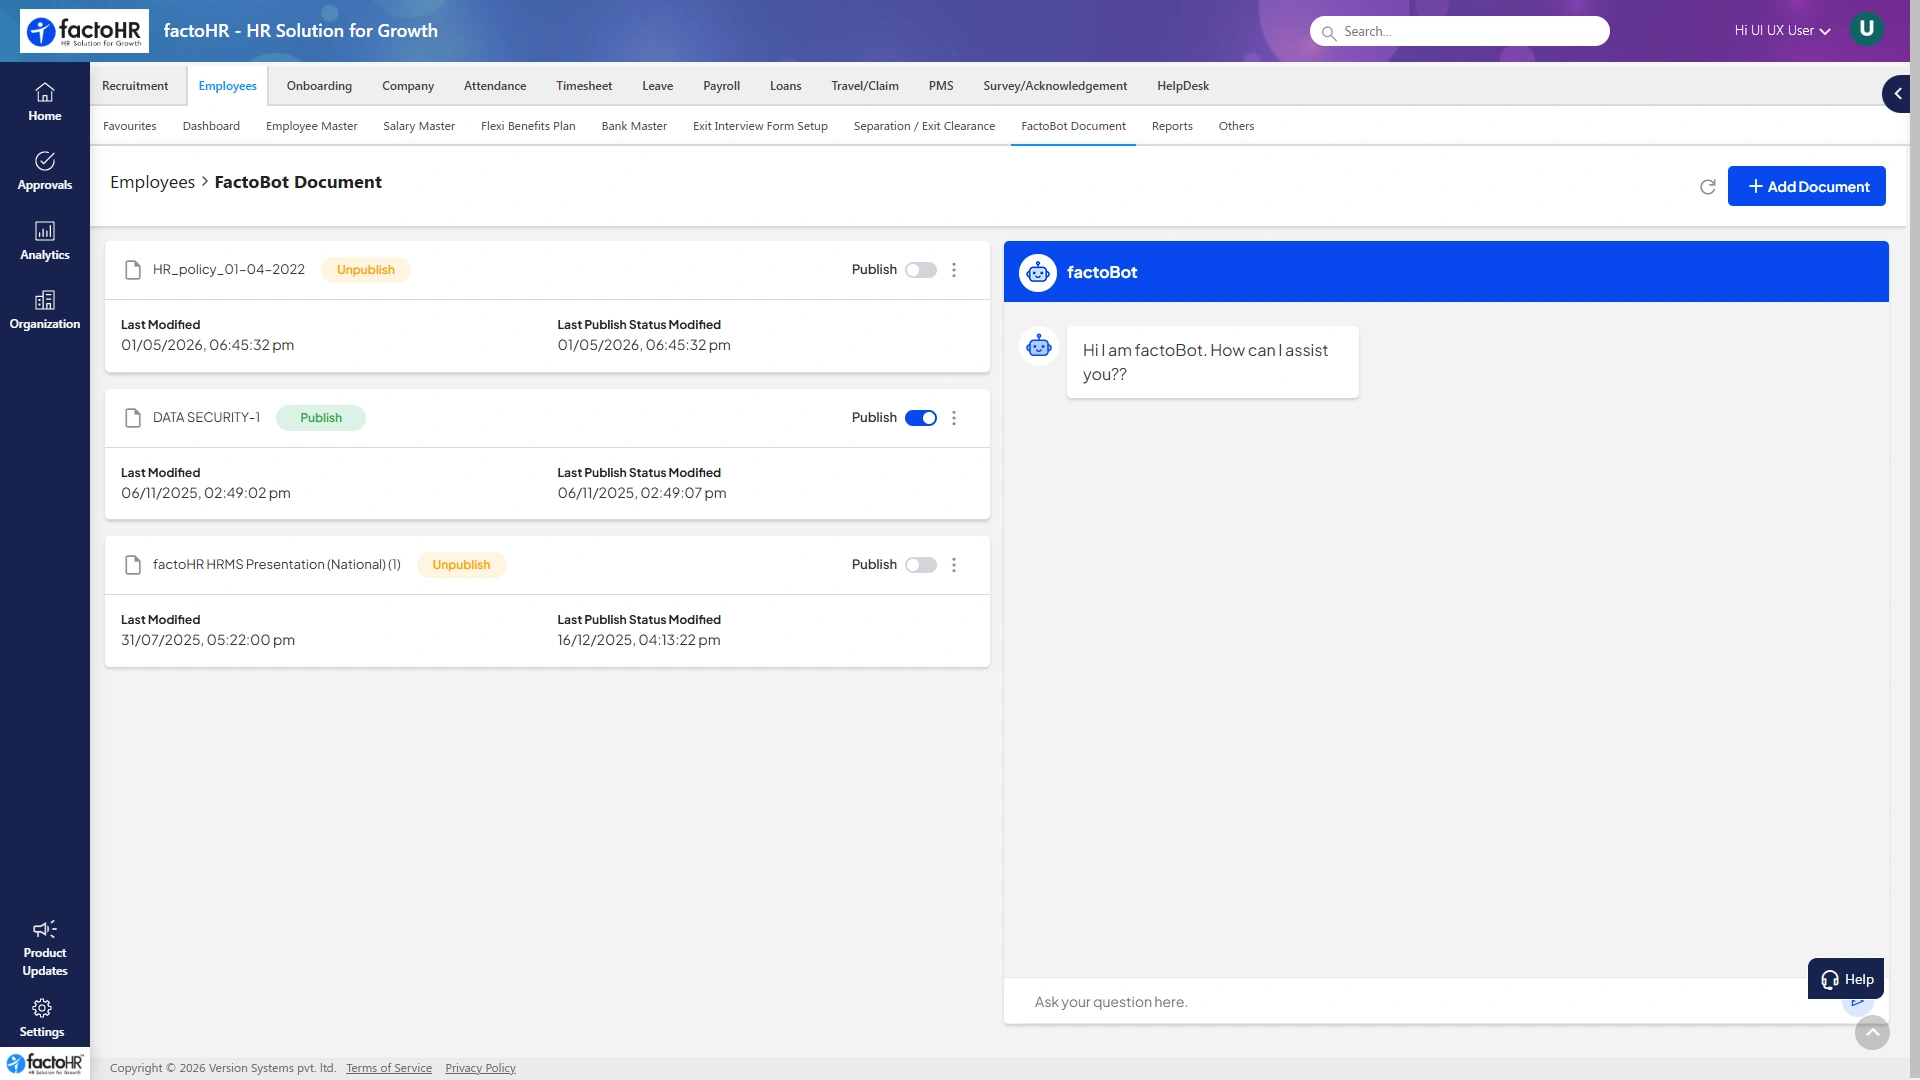Open the Favourites submenu

130,126
